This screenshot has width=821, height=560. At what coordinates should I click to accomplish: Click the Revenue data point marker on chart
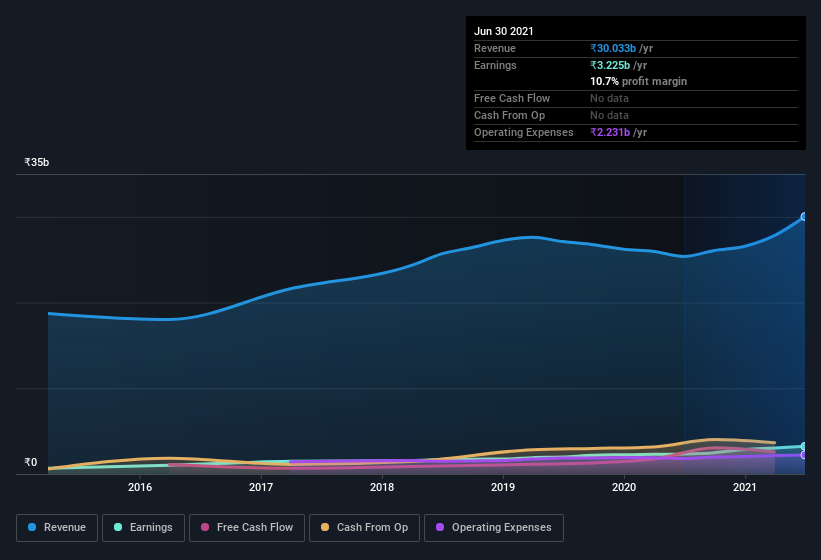804,217
